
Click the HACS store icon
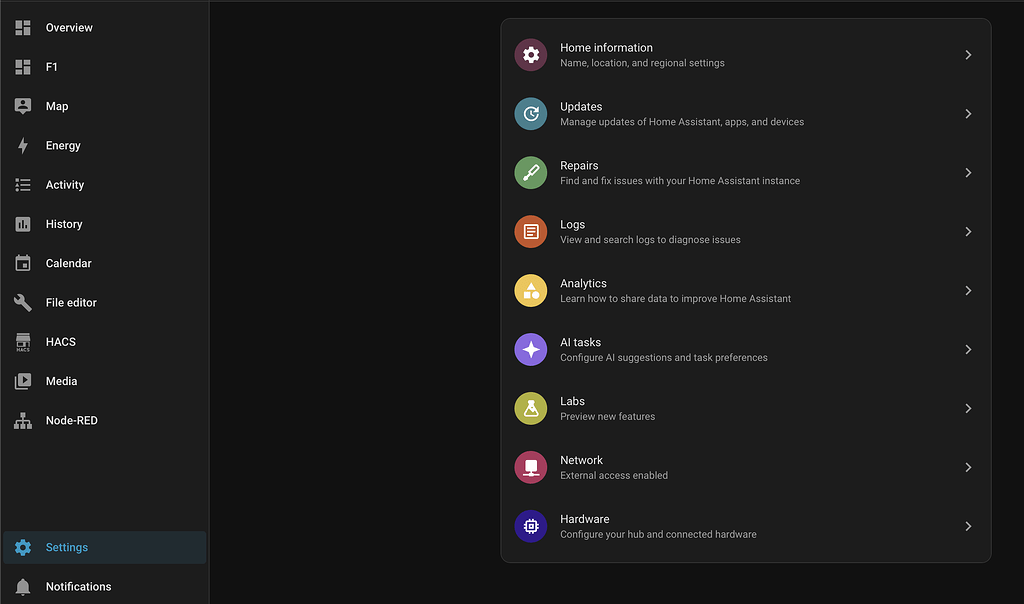click(x=23, y=342)
